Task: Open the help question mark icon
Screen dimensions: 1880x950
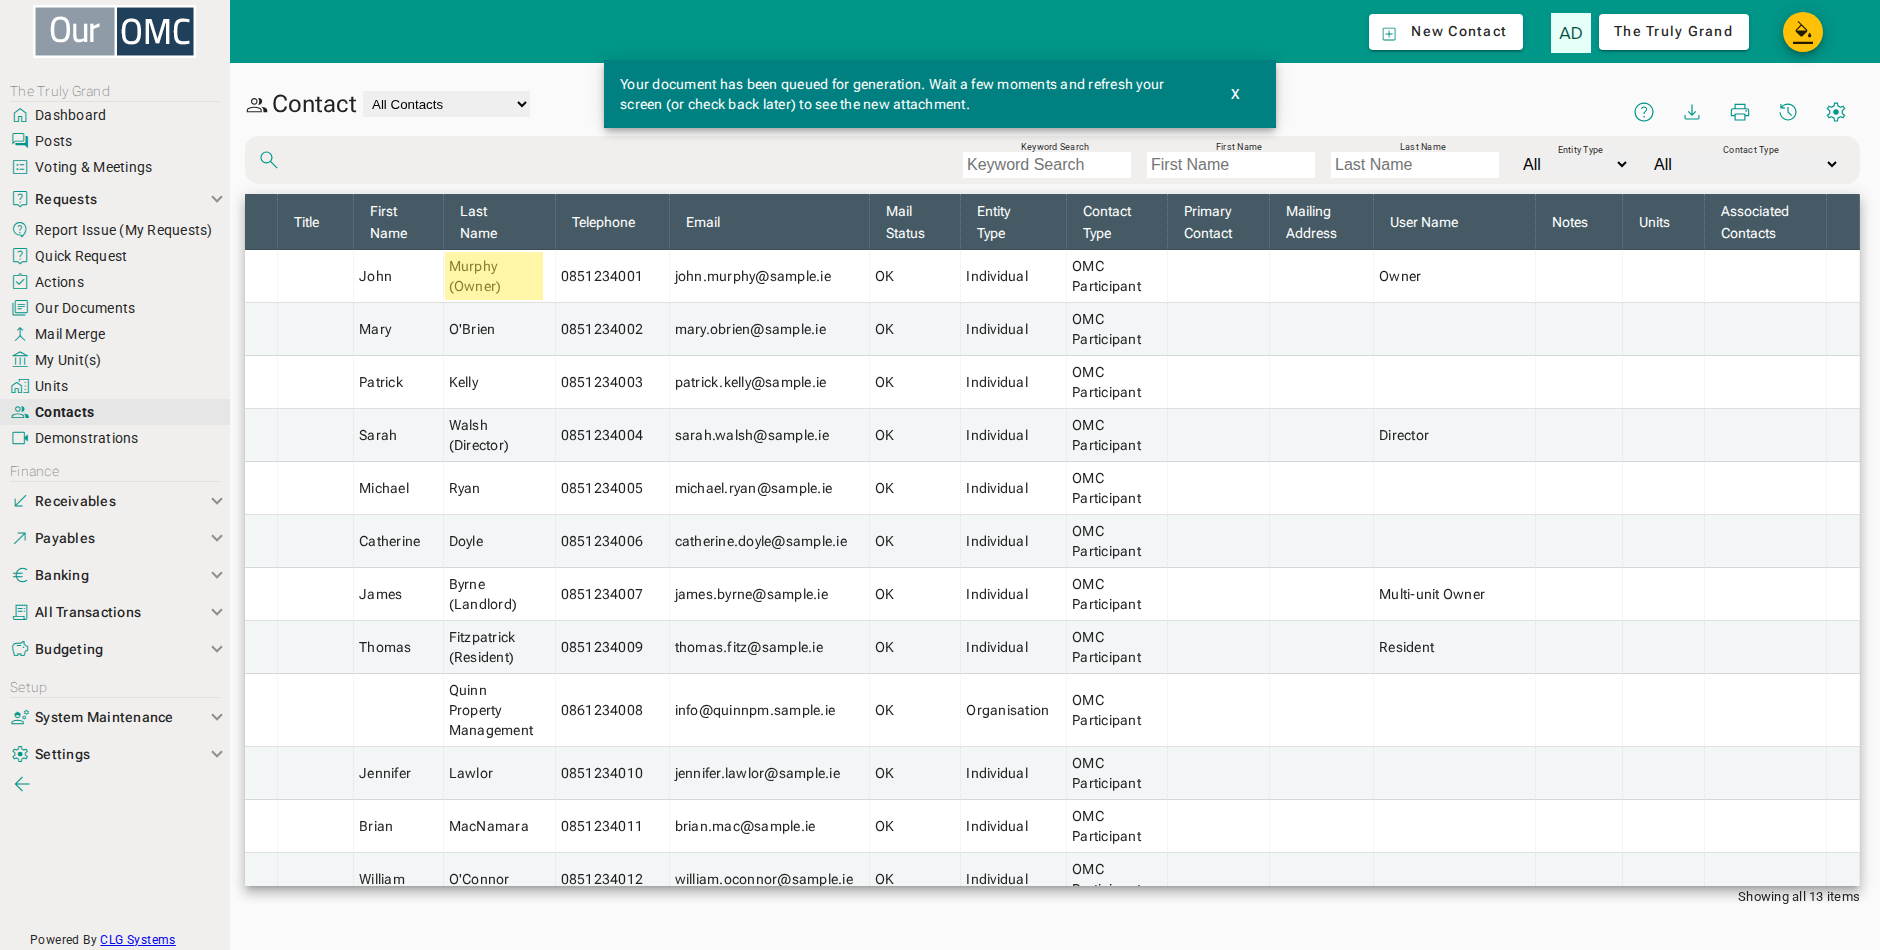Action: pos(1644,112)
